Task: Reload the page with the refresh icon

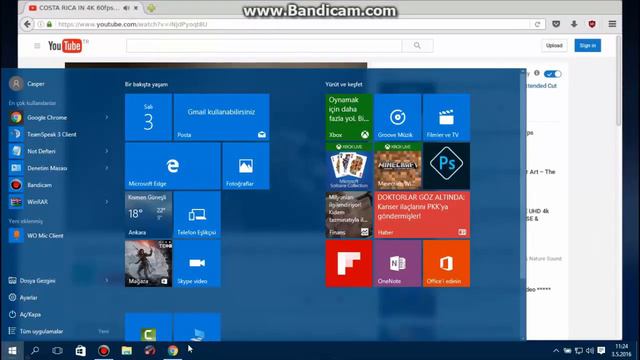Action: 537,24
